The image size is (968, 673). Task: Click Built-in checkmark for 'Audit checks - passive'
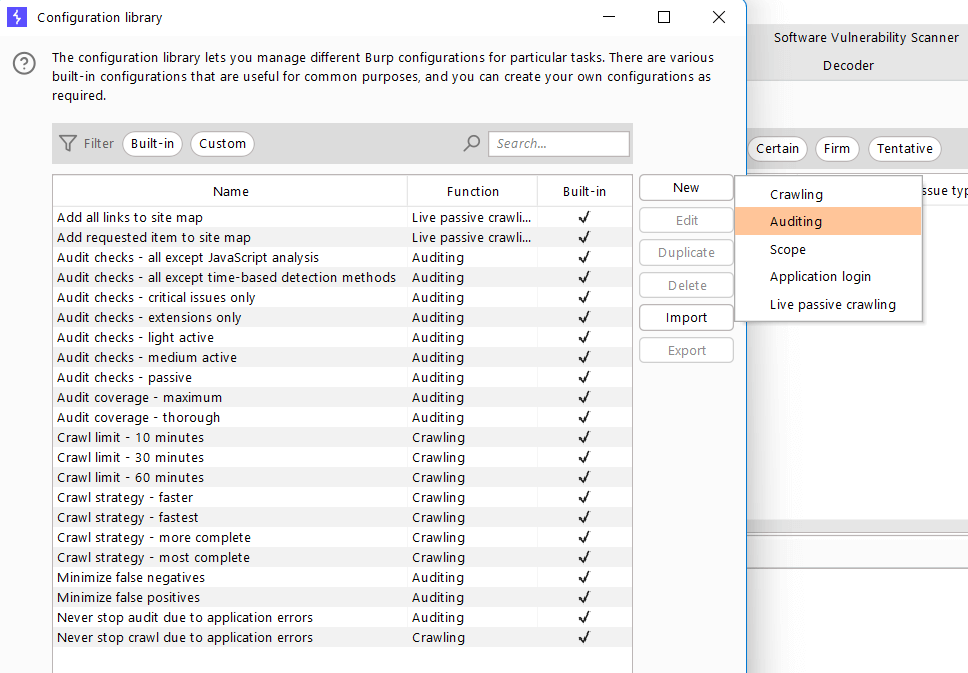click(x=584, y=377)
